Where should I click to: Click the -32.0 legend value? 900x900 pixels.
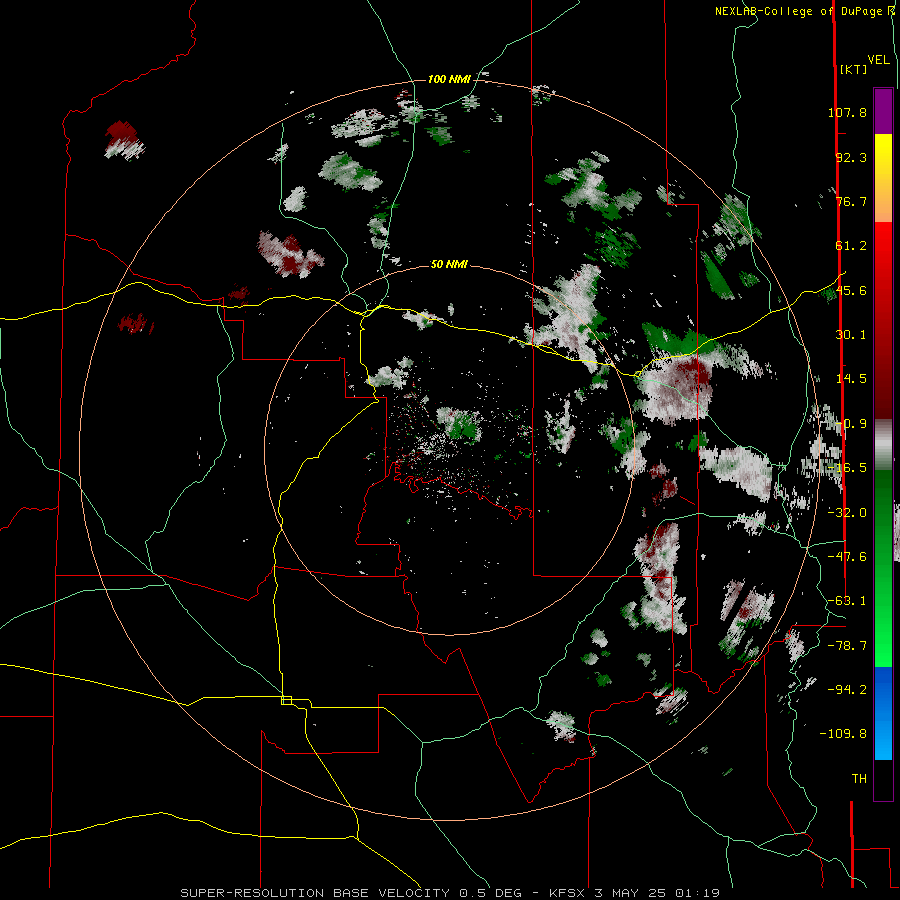[847, 513]
